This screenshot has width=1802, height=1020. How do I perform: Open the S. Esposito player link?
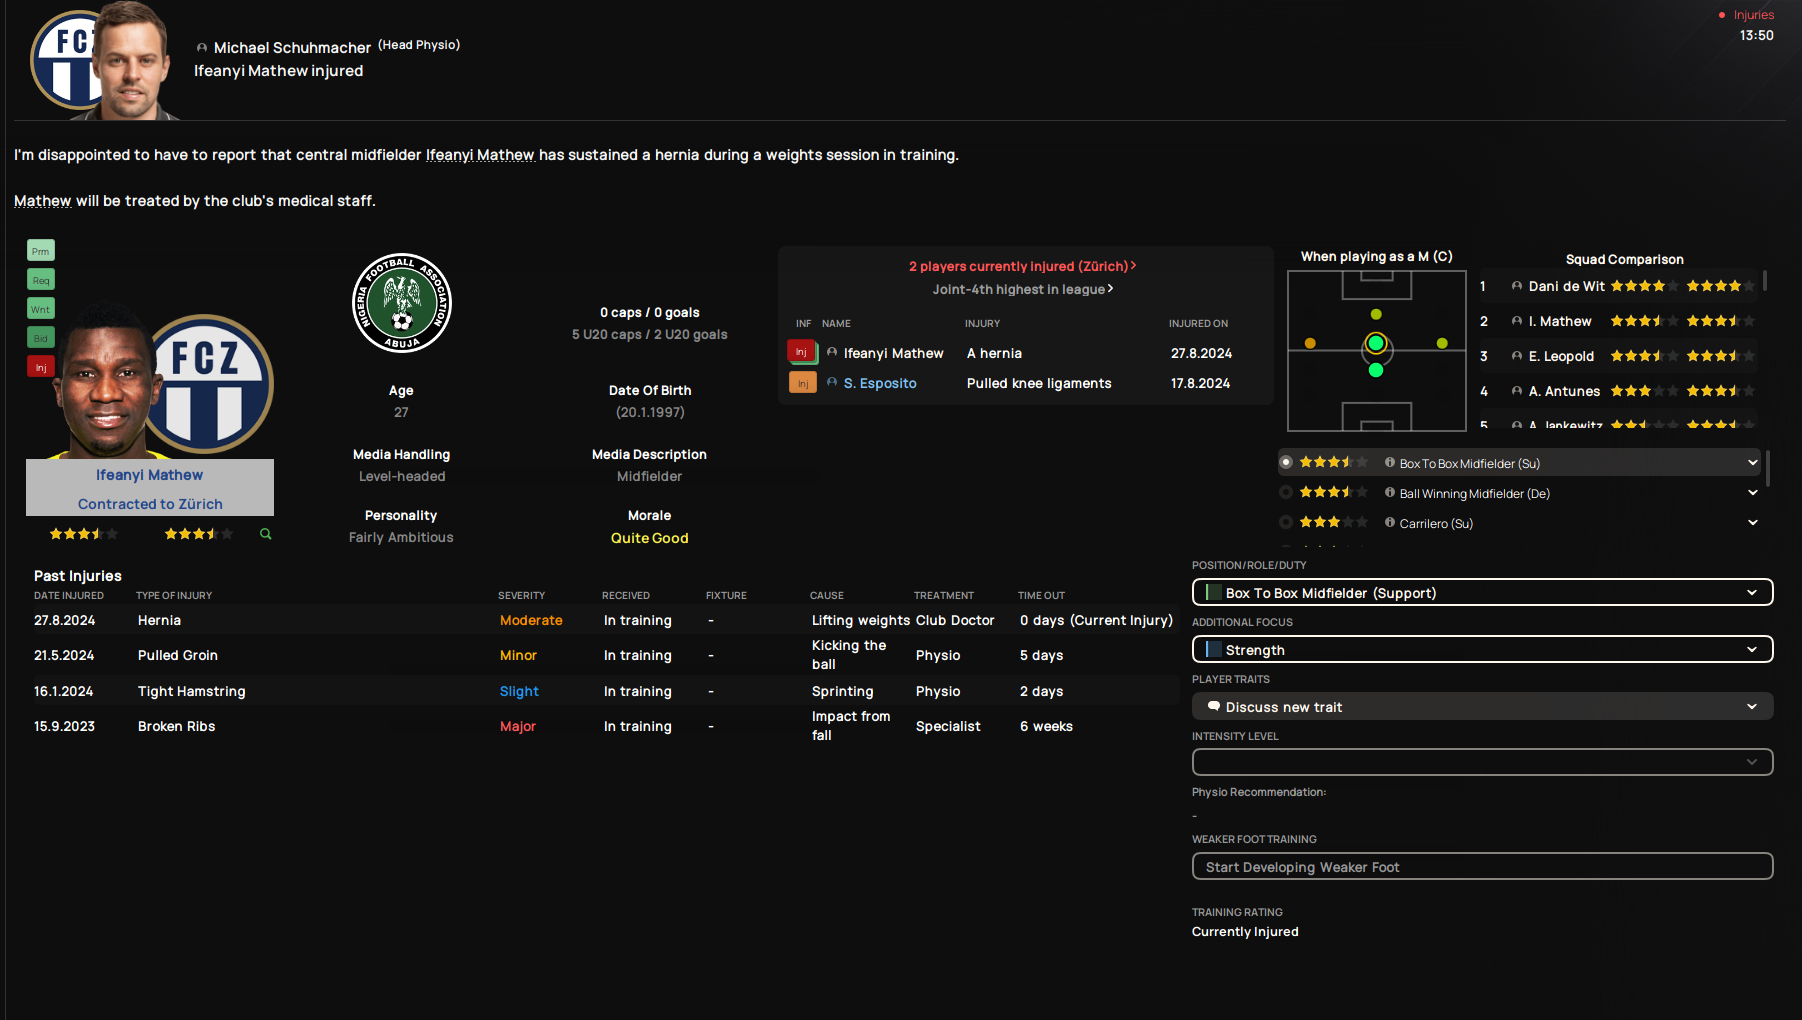pos(879,383)
